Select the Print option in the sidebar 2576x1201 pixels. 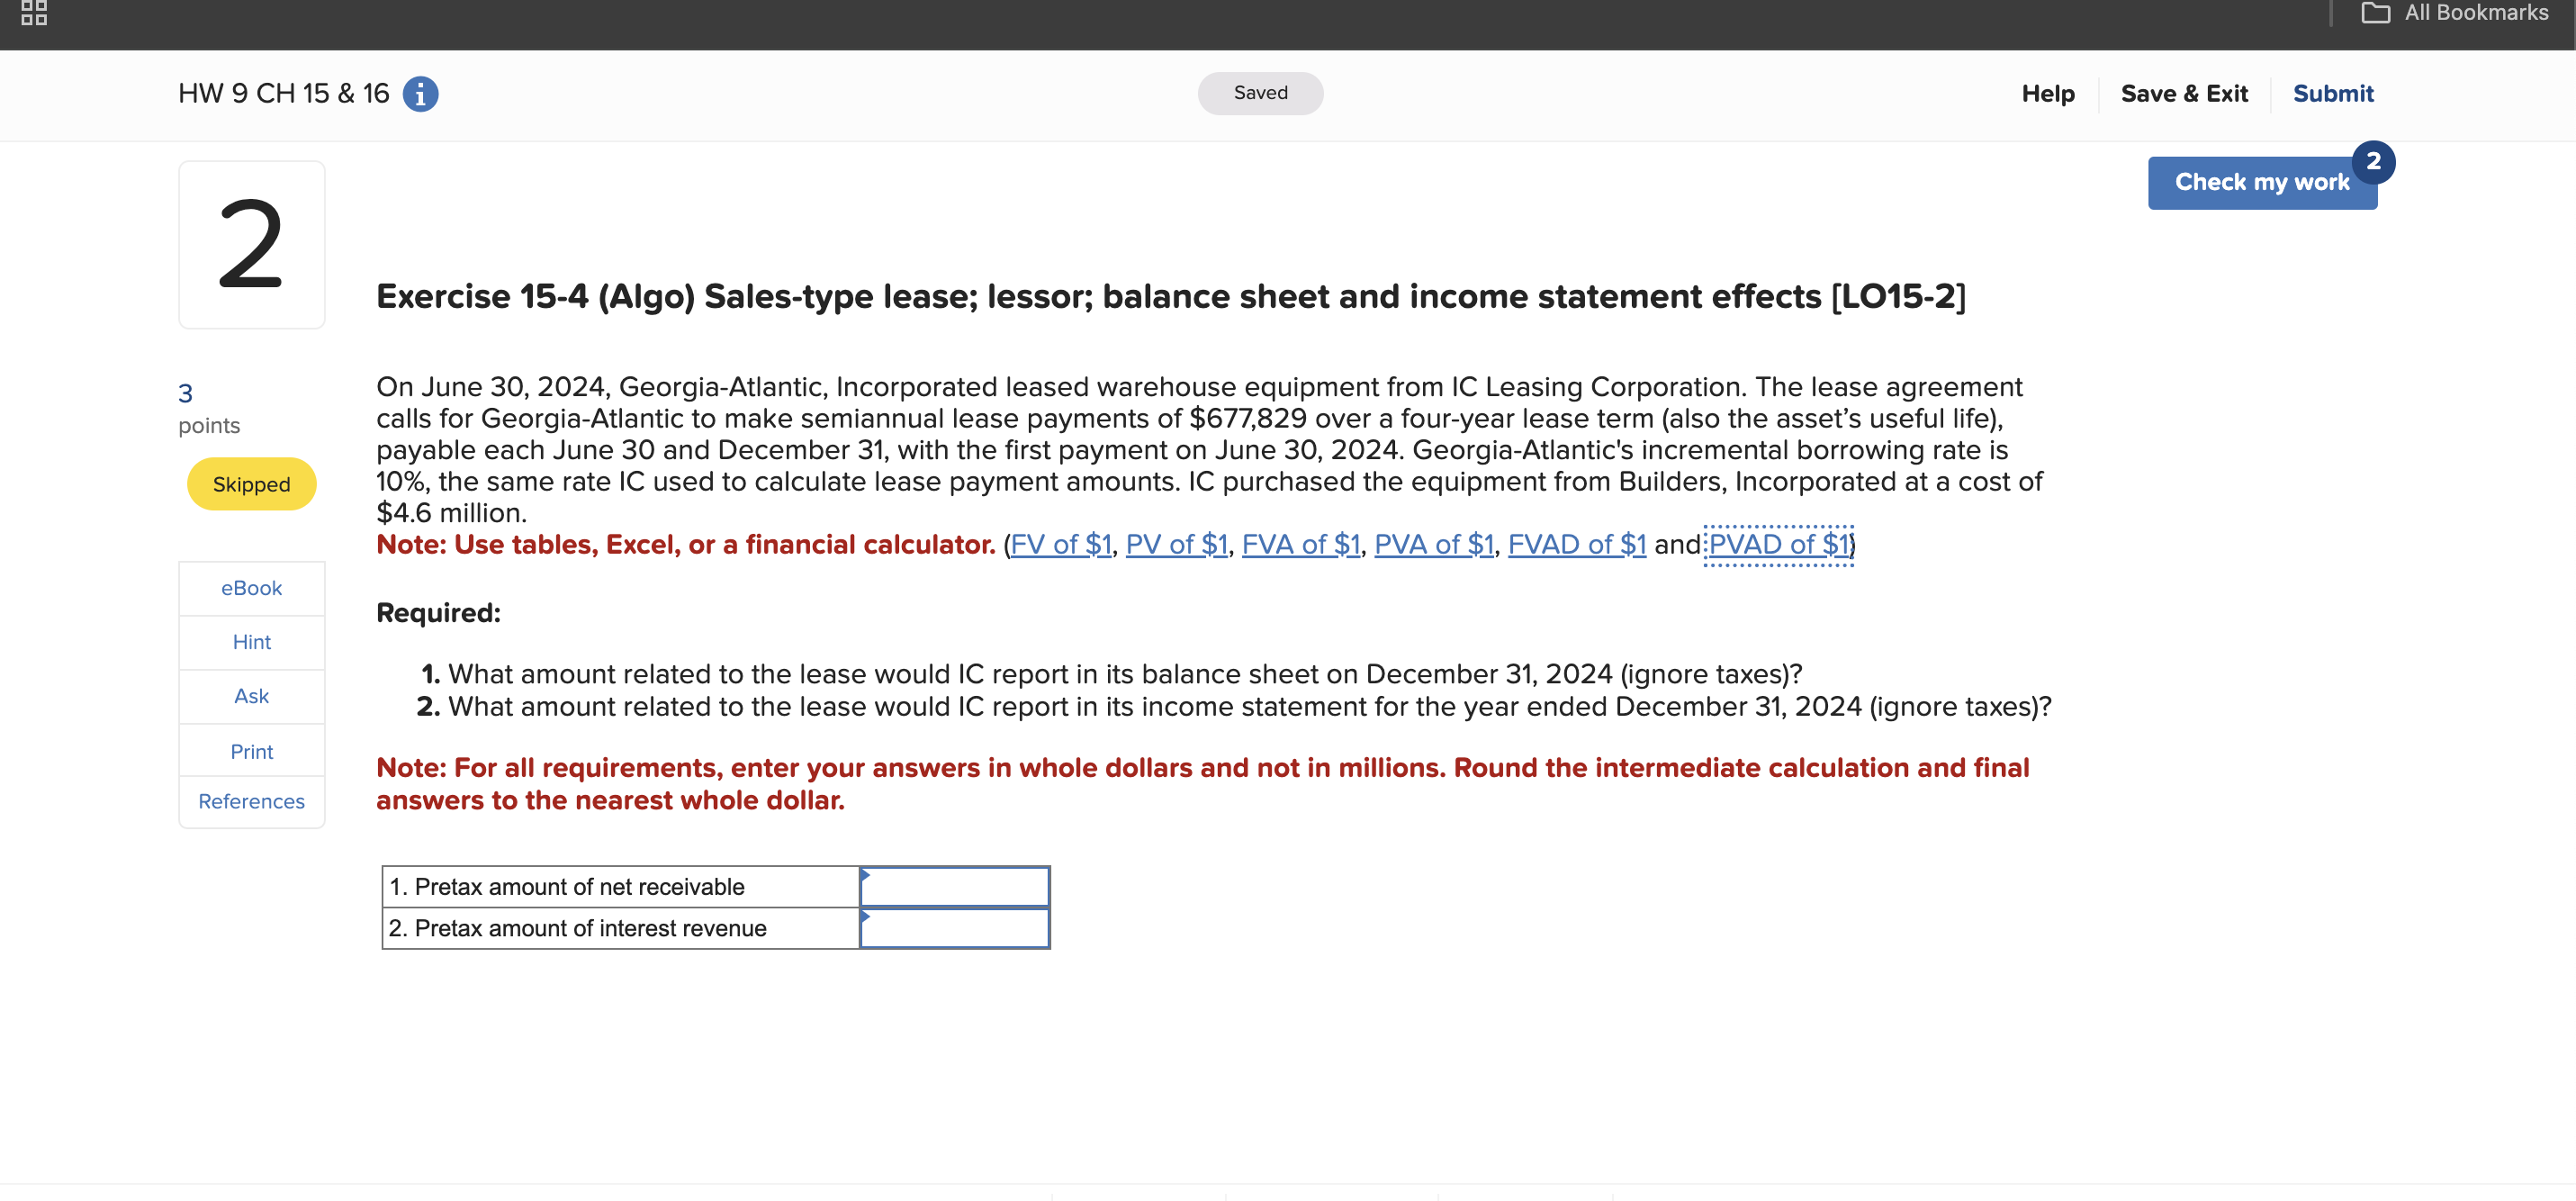pyautogui.click(x=251, y=751)
